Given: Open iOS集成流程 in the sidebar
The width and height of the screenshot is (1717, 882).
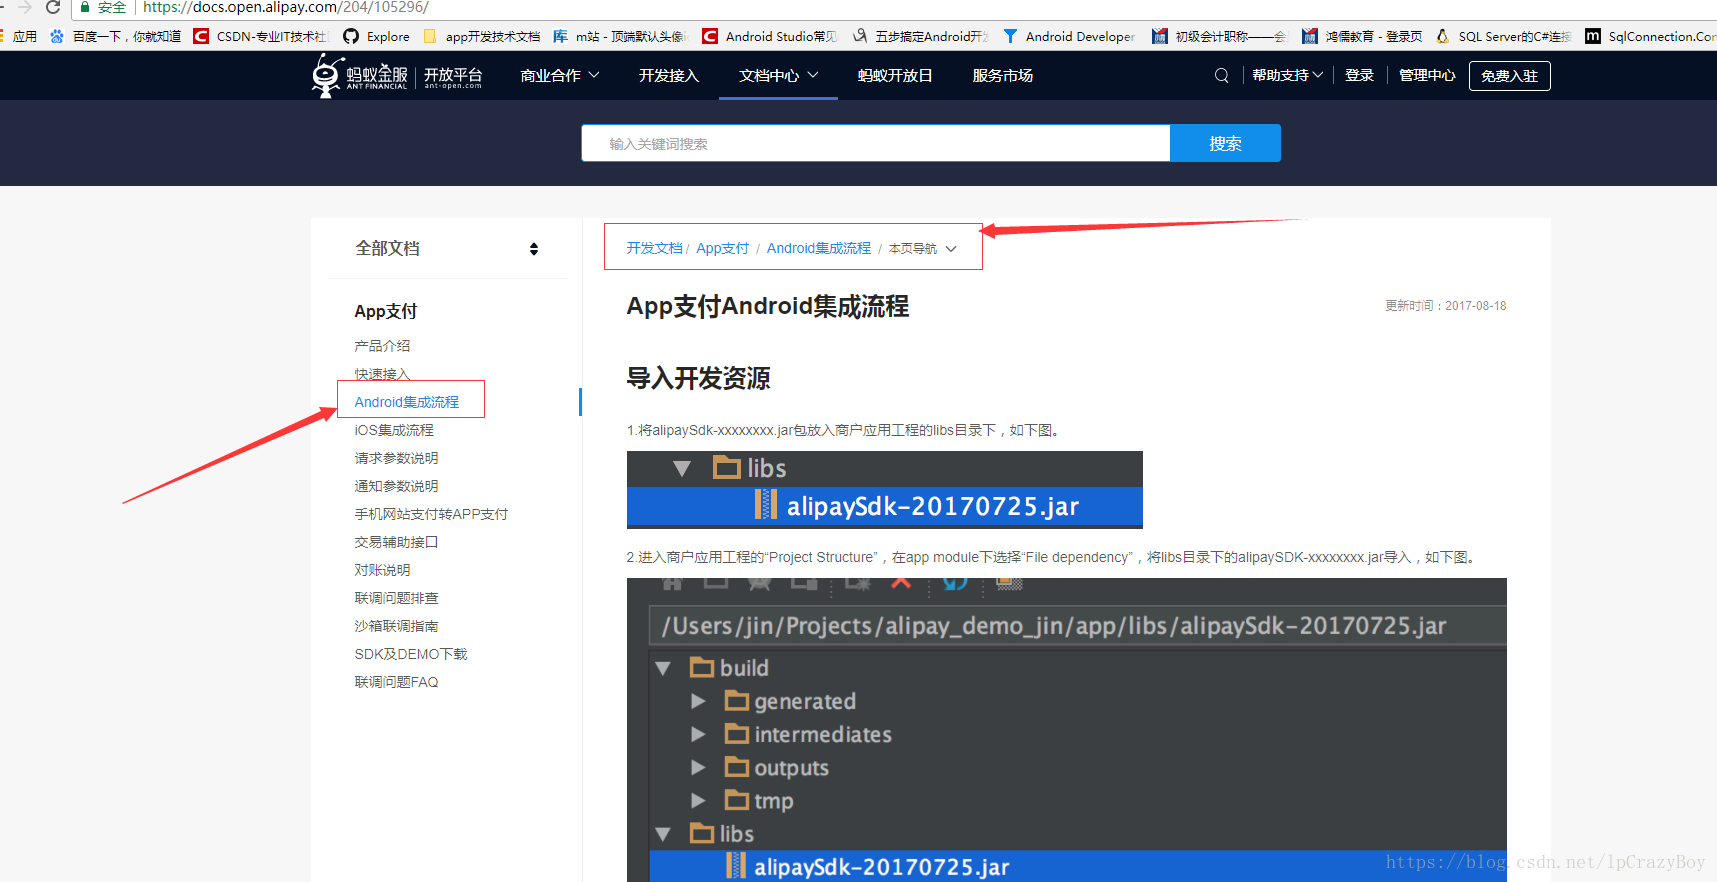Looking at the screenshot, I should coord(394,430).
